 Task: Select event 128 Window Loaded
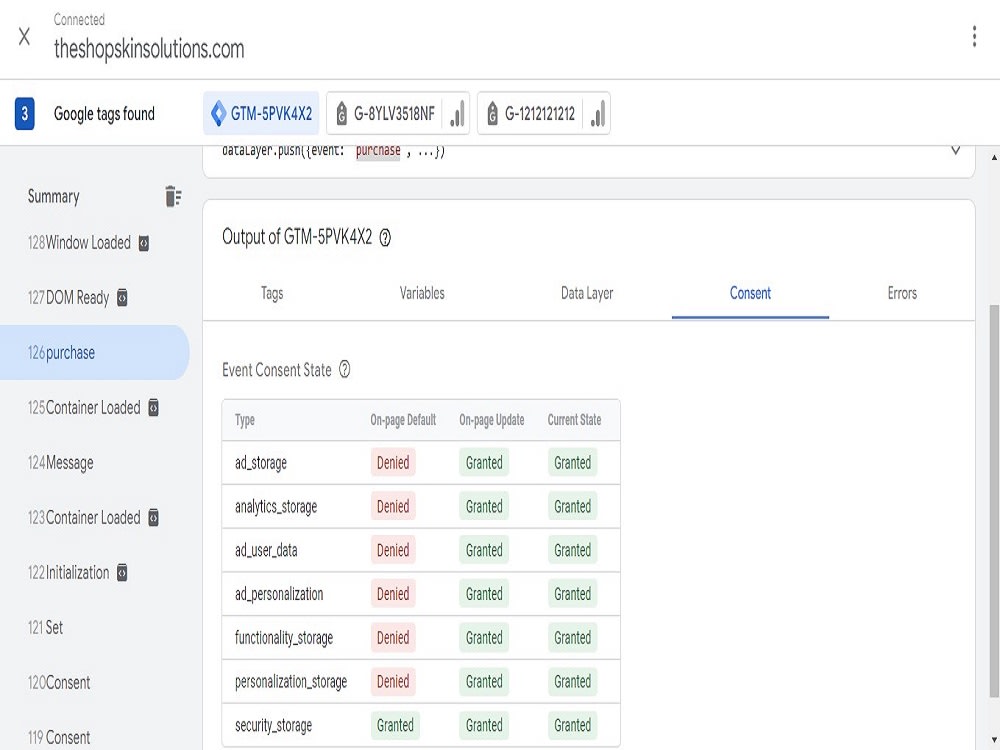[x=88, y=243]
